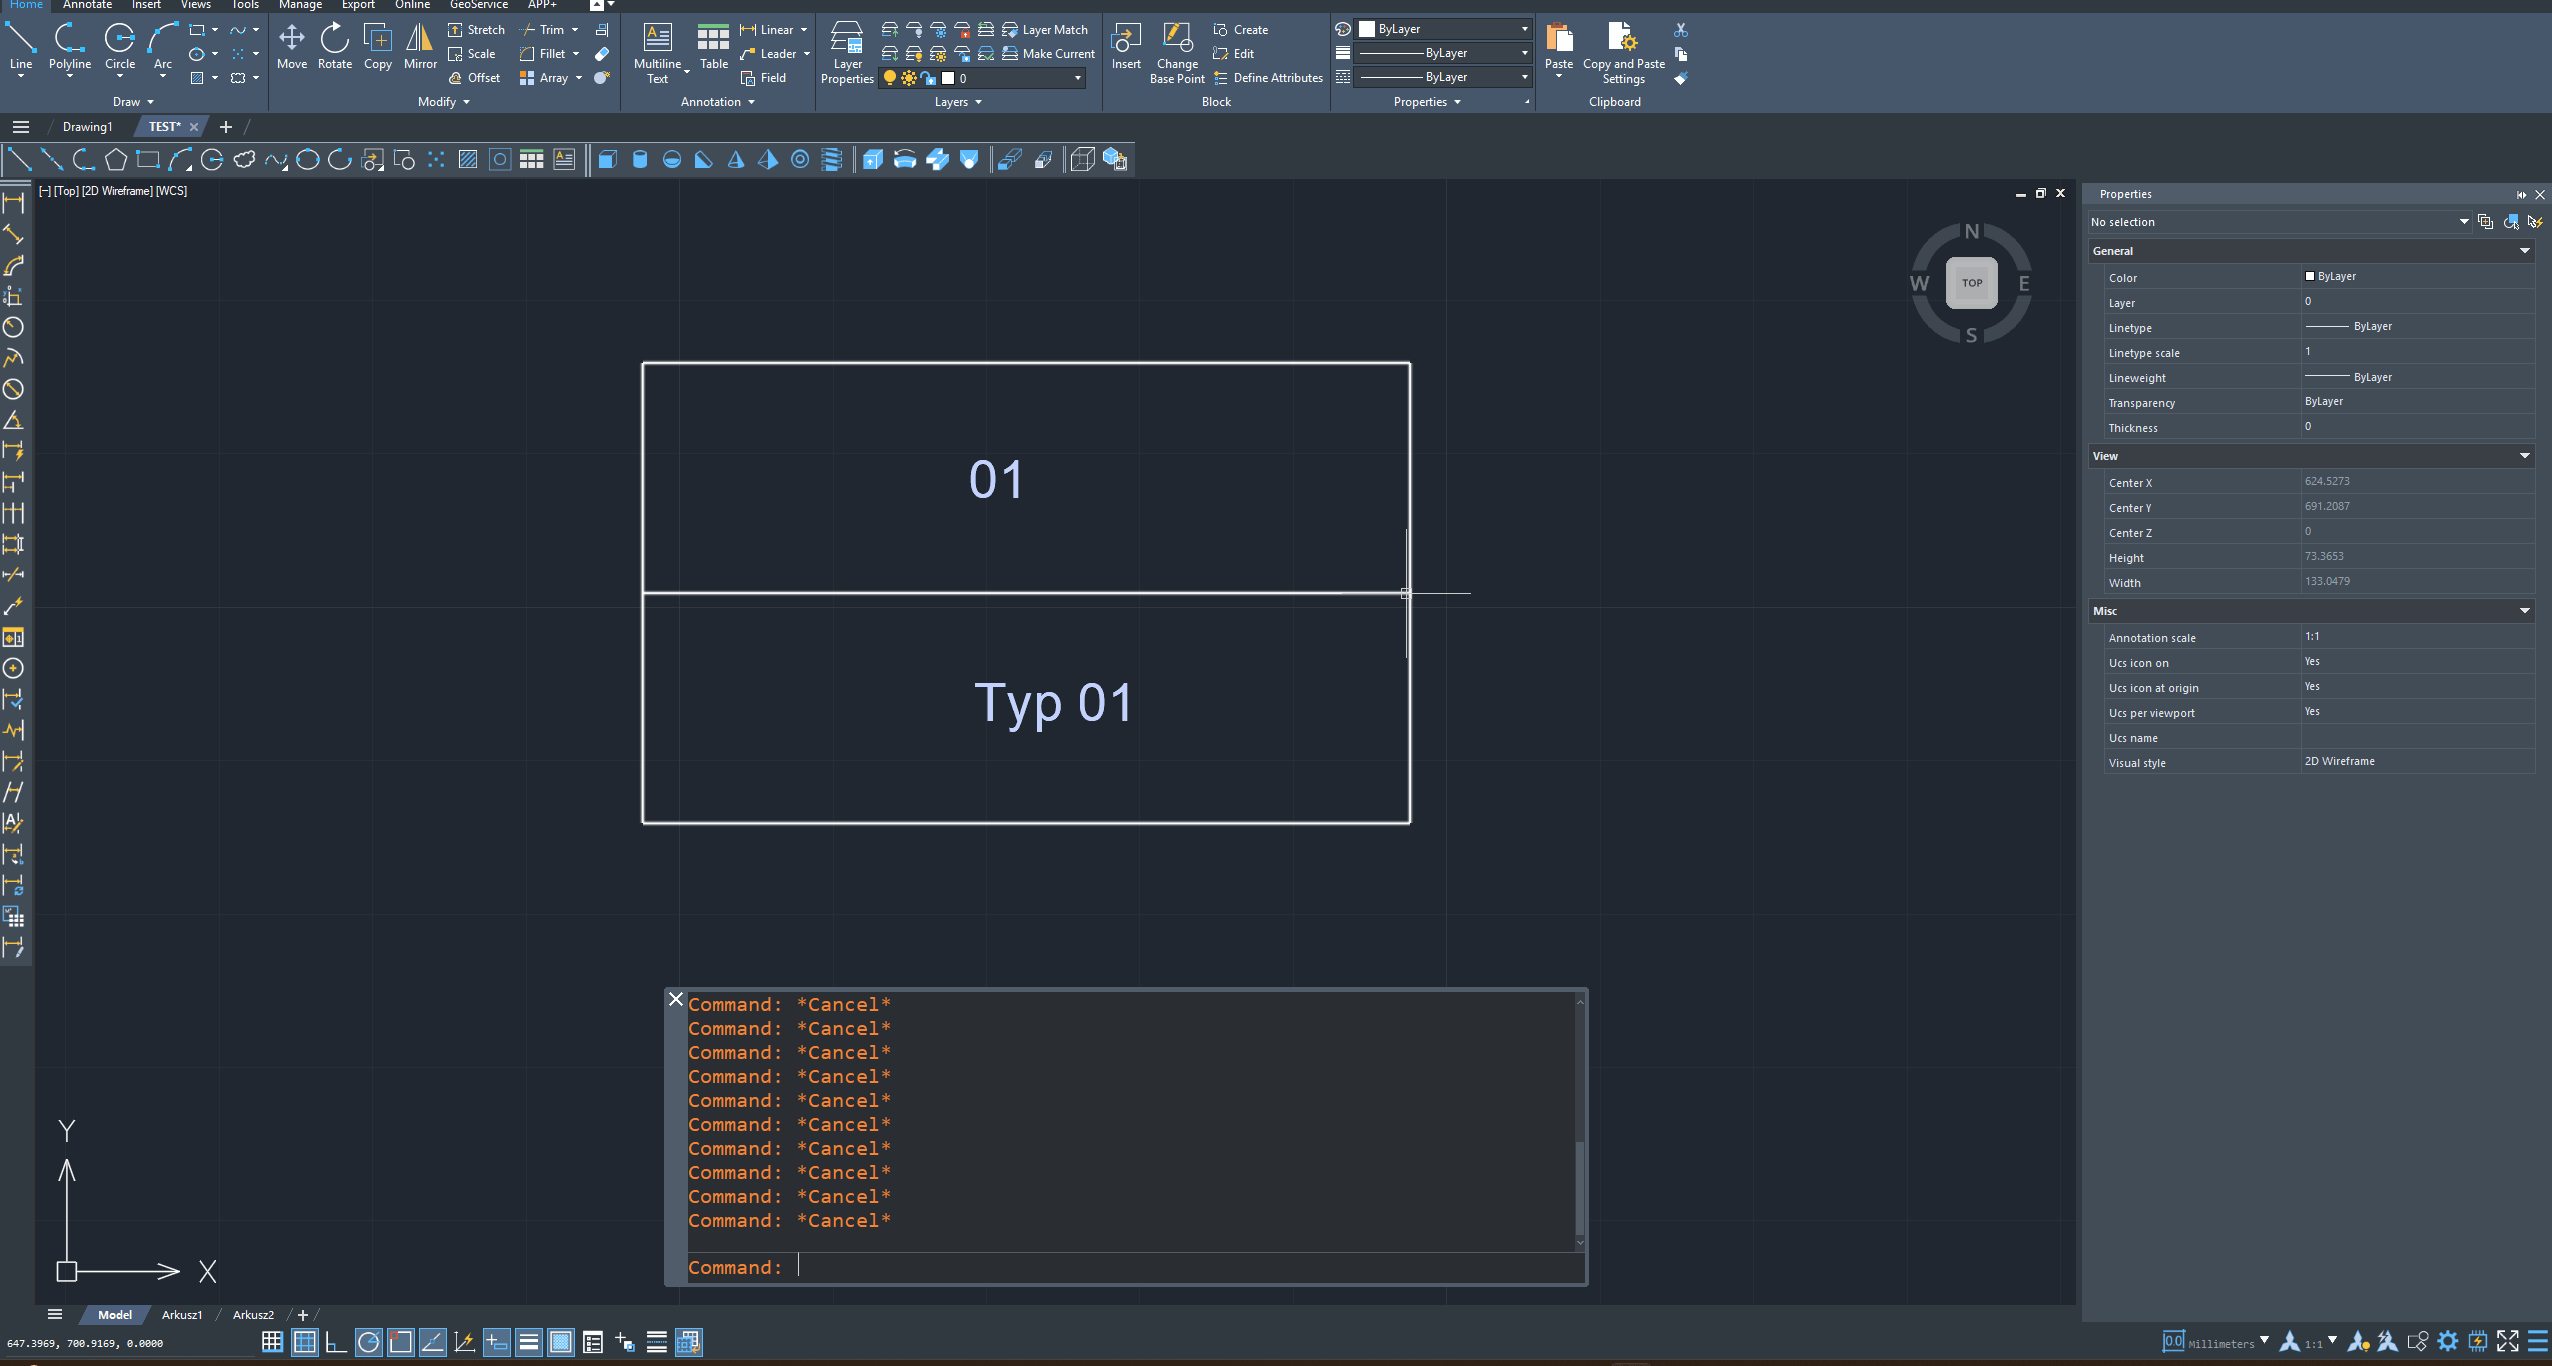
Task: Activate the Mirror tool
Action: tap(420, 47)
